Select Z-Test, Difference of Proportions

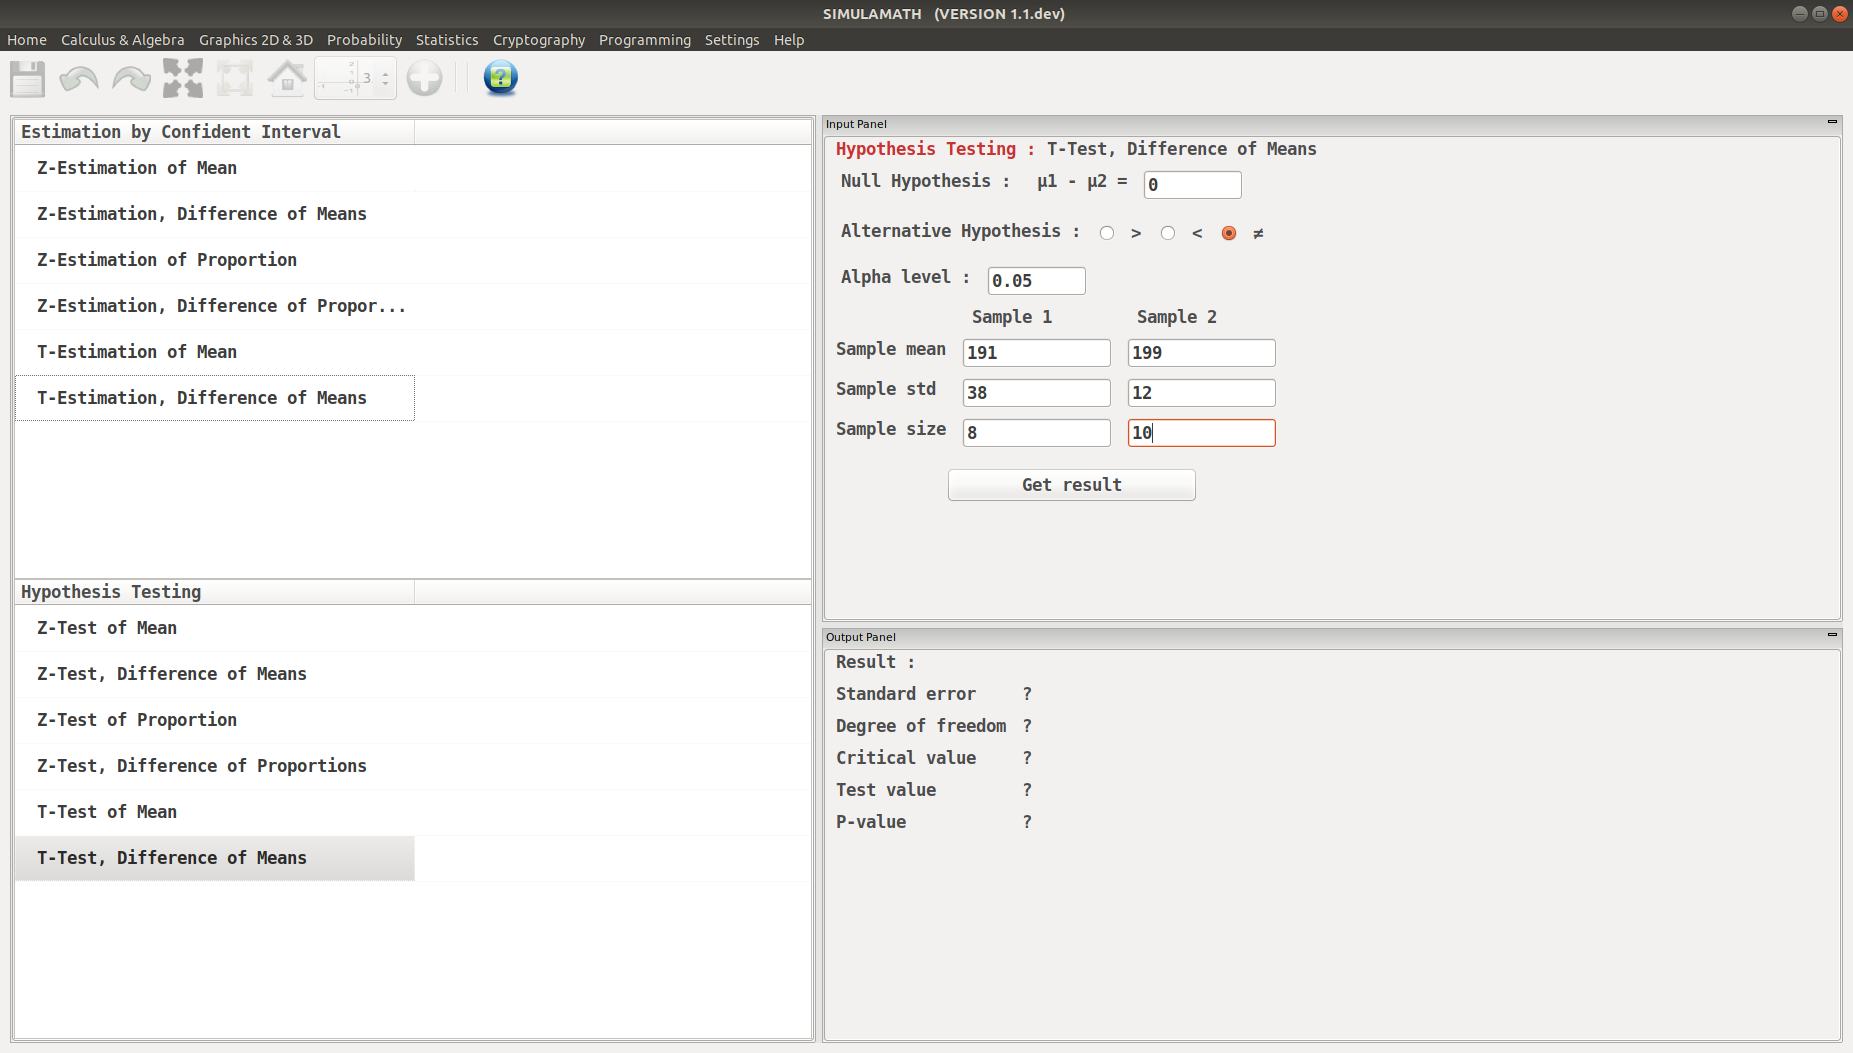(x=215, y=766)
